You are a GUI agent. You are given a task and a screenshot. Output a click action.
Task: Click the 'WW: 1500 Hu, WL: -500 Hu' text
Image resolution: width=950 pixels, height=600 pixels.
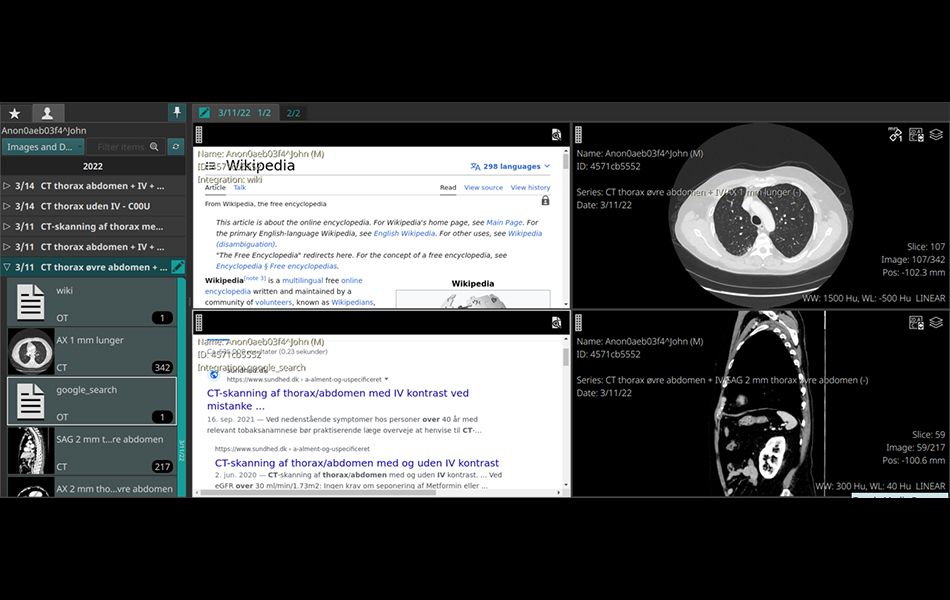point(857,298)
